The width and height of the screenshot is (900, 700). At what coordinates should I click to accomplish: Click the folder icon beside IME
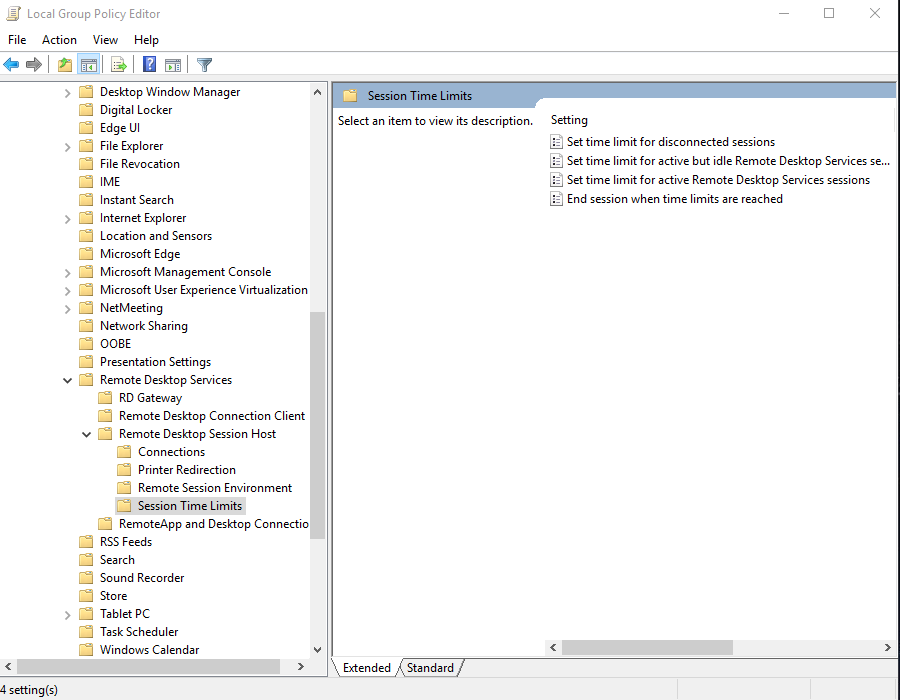[86, 182]
